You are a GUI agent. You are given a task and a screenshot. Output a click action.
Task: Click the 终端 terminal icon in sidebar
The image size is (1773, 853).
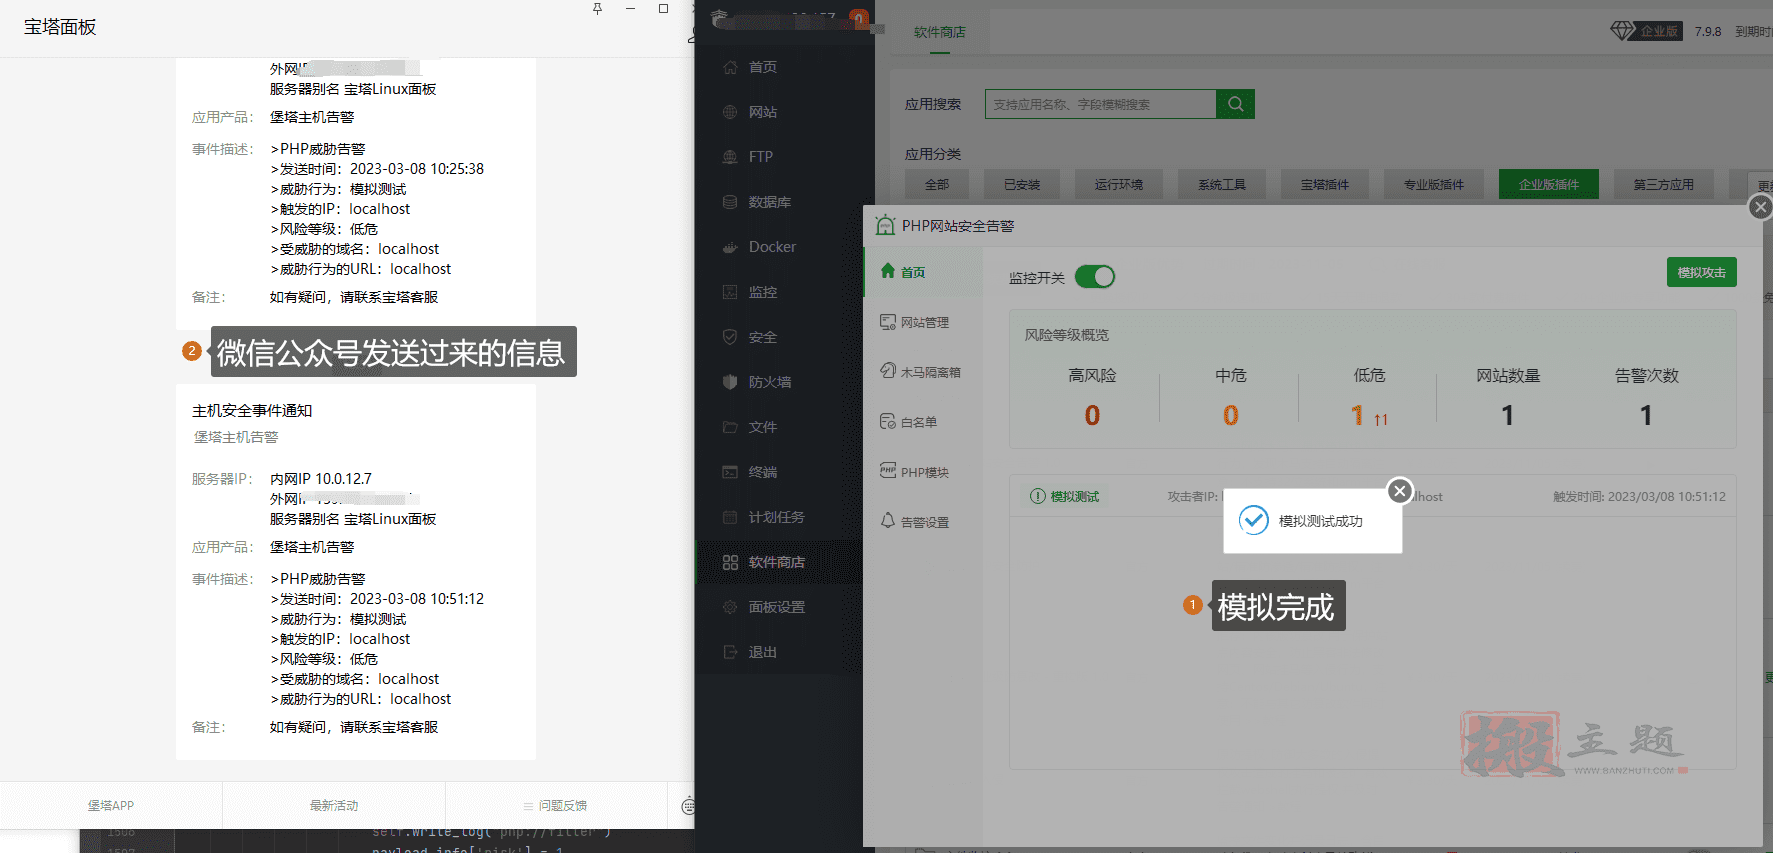tap(730, 472)
